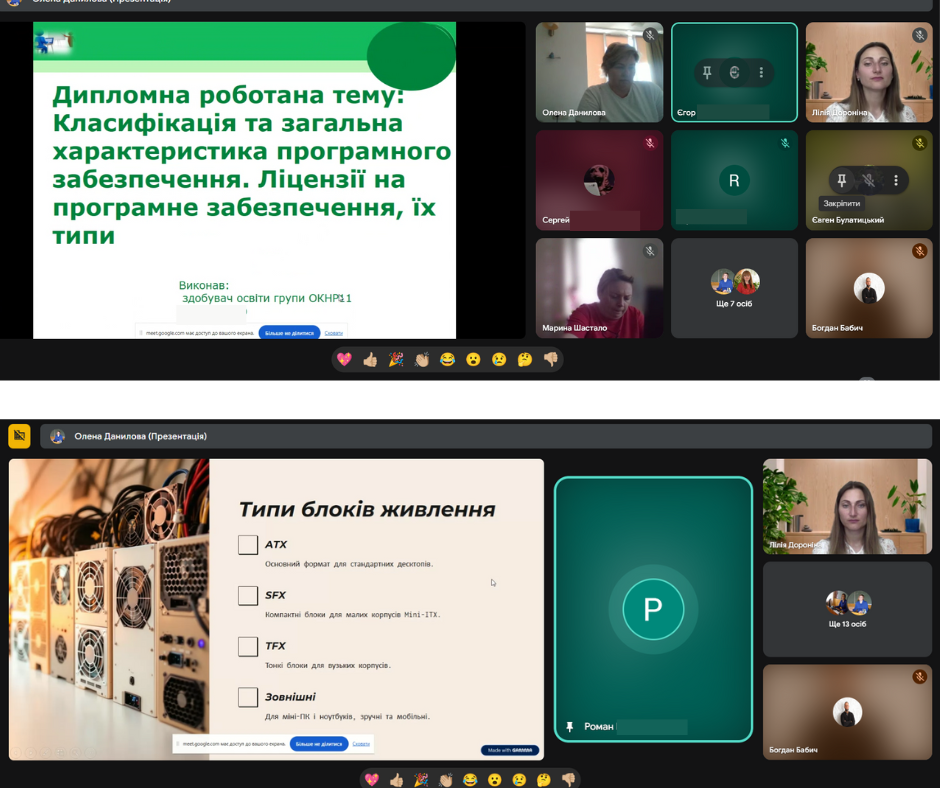940x788 pixels.
Task: Click 'Більше не ділитися' in top presentation
Action: 289,333
